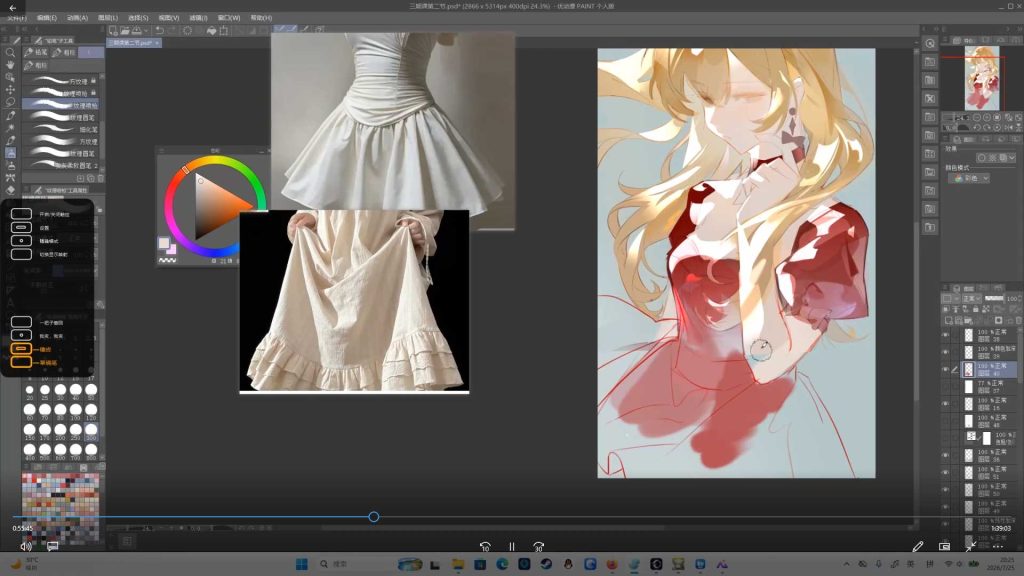Click the reference image of ruffled cream skirt

pos(354,301)
